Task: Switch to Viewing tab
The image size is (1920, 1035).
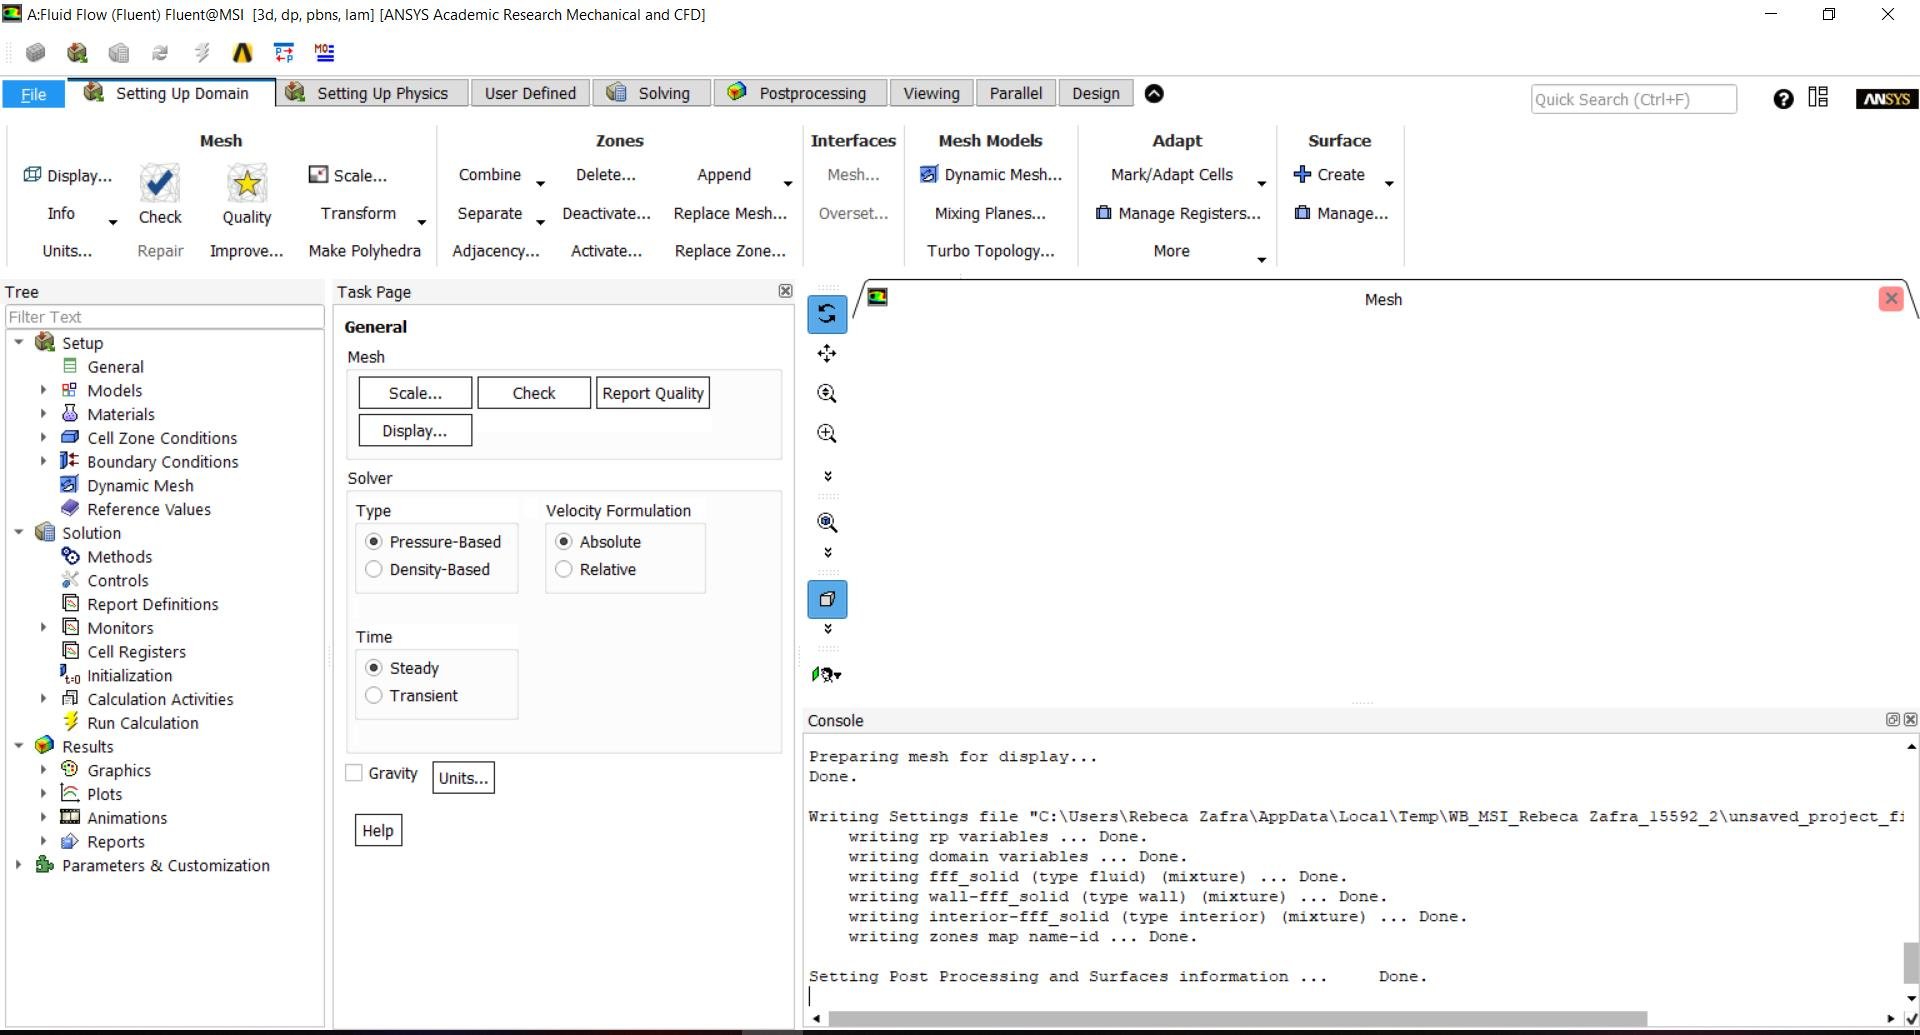Action: [931, 93]
